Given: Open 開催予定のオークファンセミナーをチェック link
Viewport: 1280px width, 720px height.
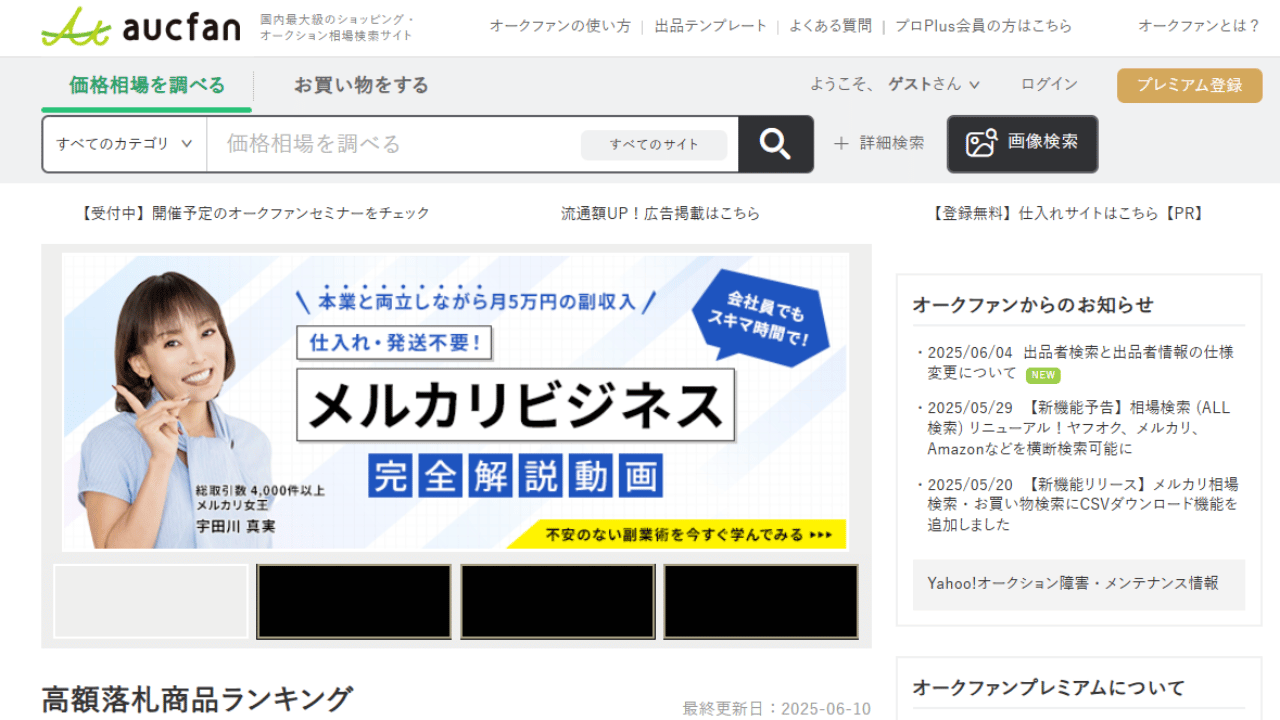Looking at the screenshot, I should [254, 213].
